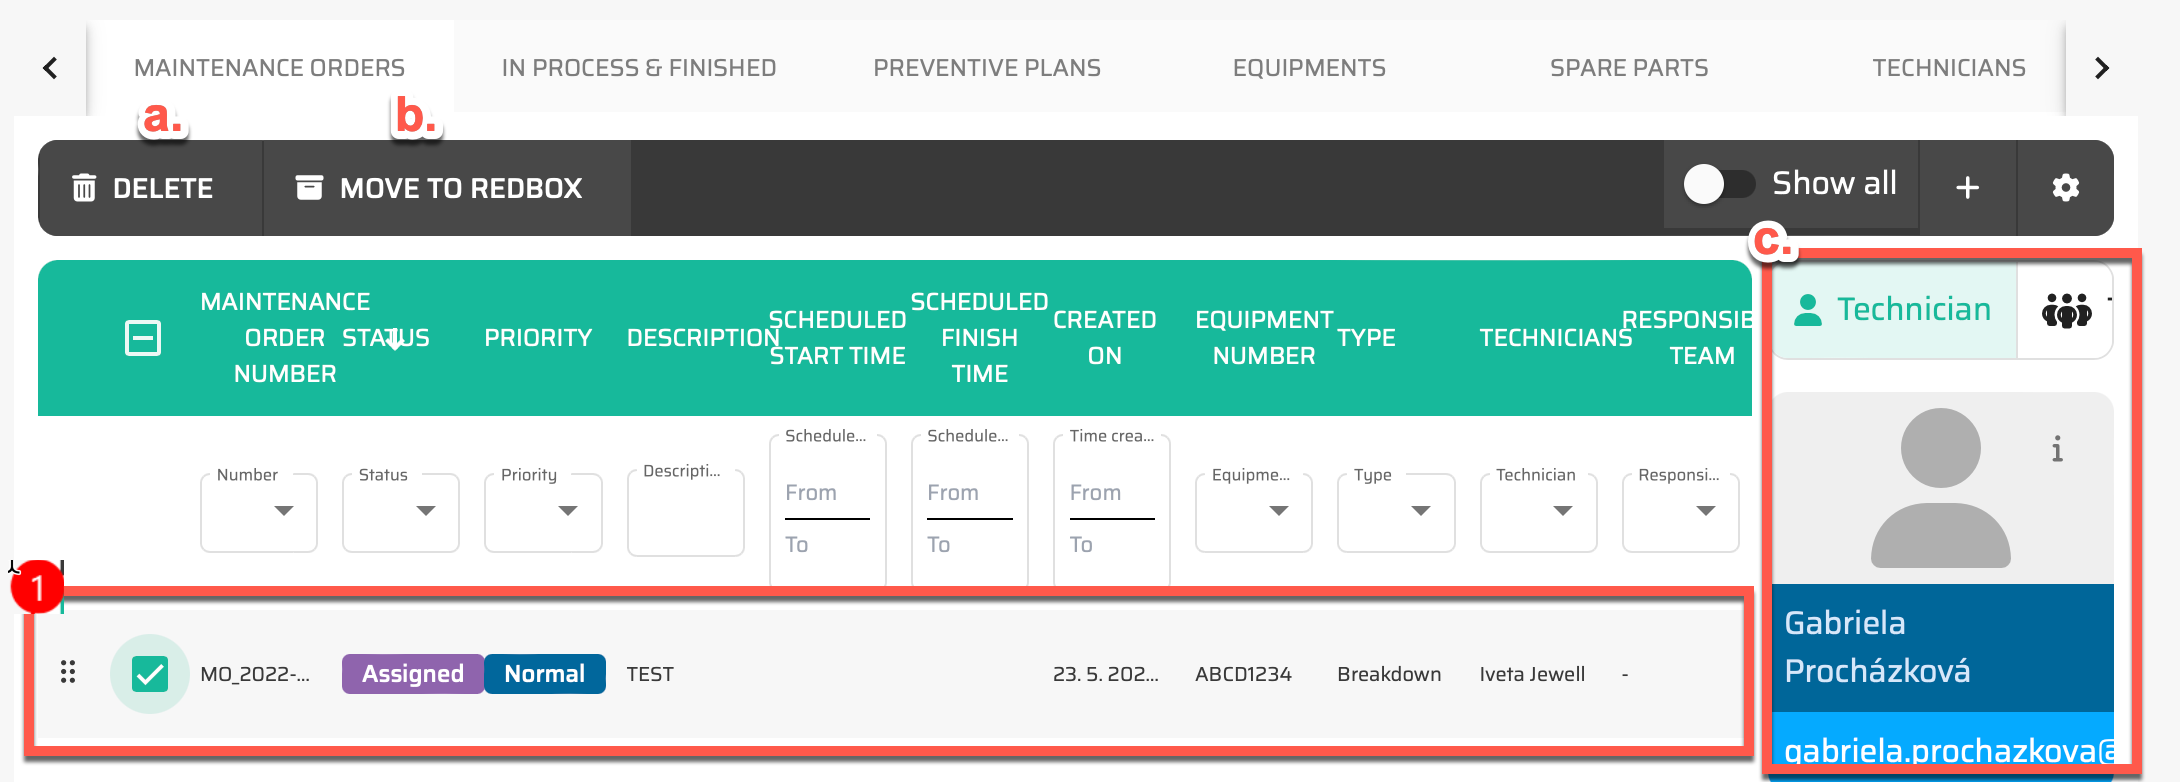This screenshot has height=782, width=2180.
Task: Toggle the header select-all checkbox
Action: [142, 338]
